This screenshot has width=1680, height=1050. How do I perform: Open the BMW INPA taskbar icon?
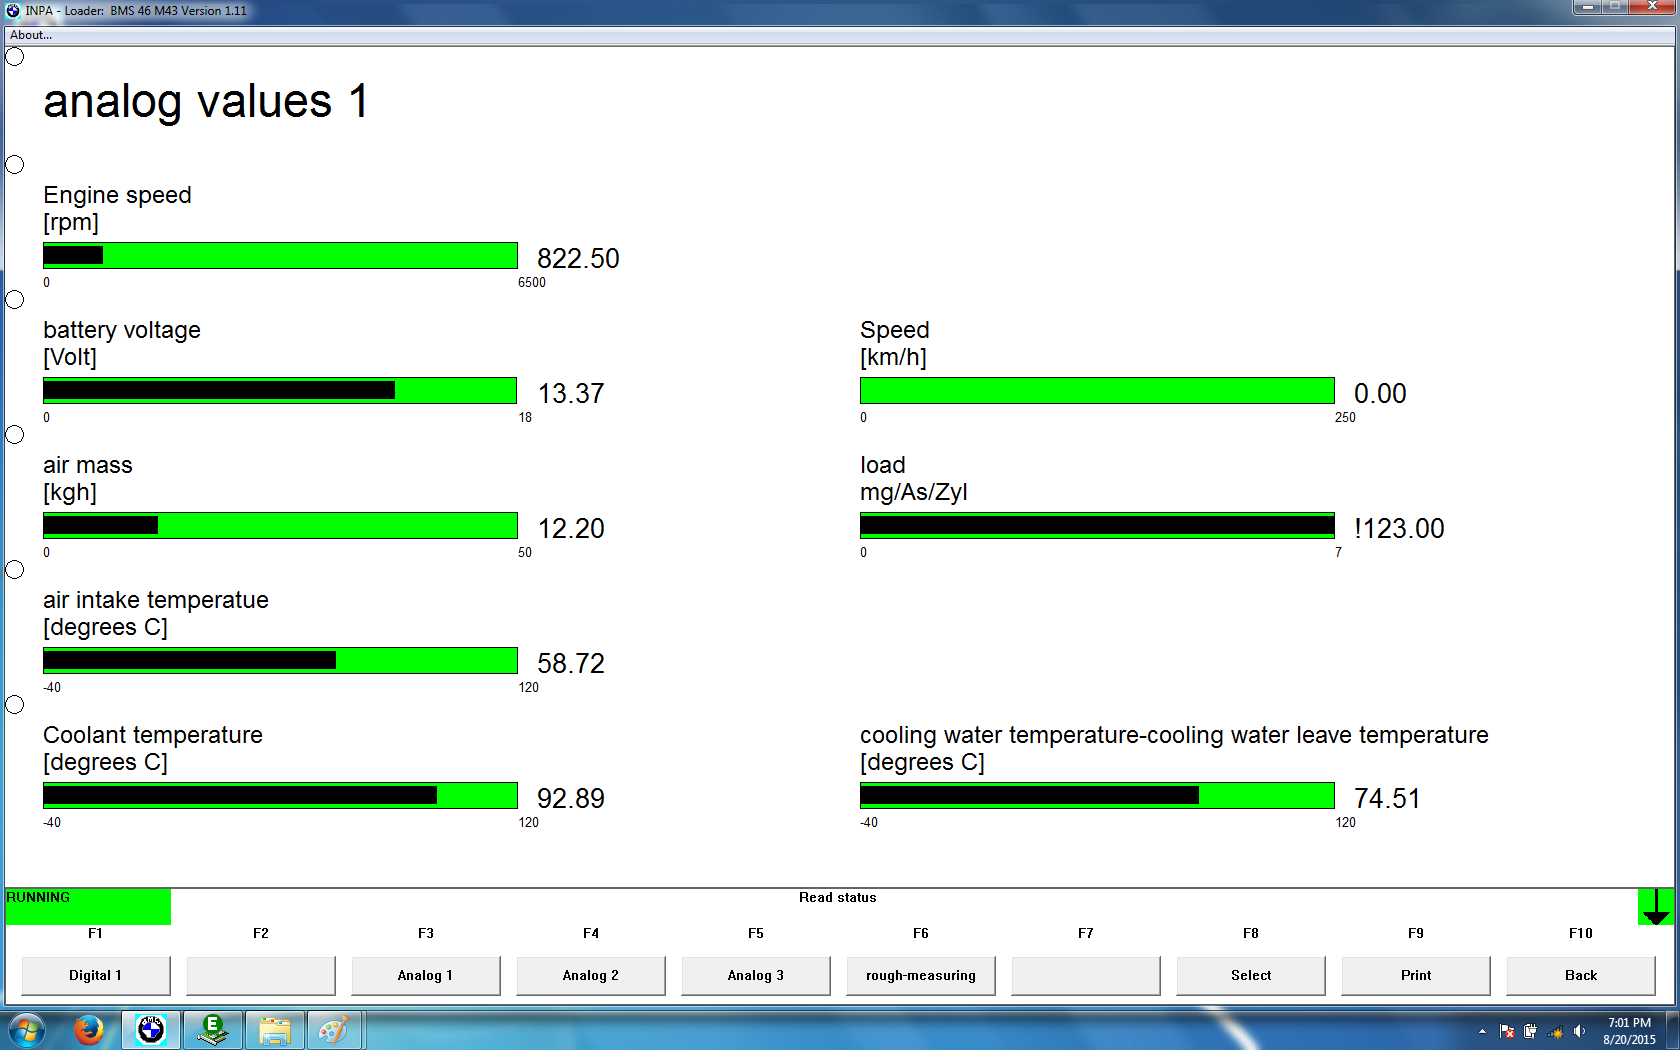point(151,1029)
